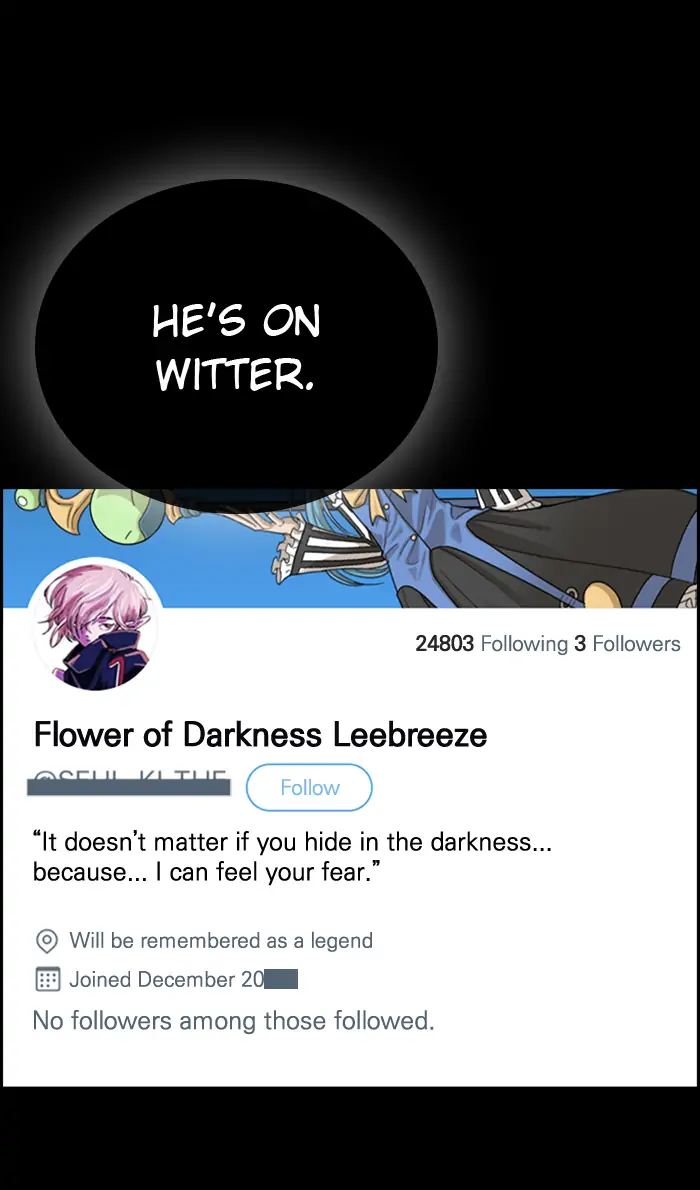700x1190 pixels.
Task: Click the bio quote text
Action: tap(292, 857)
